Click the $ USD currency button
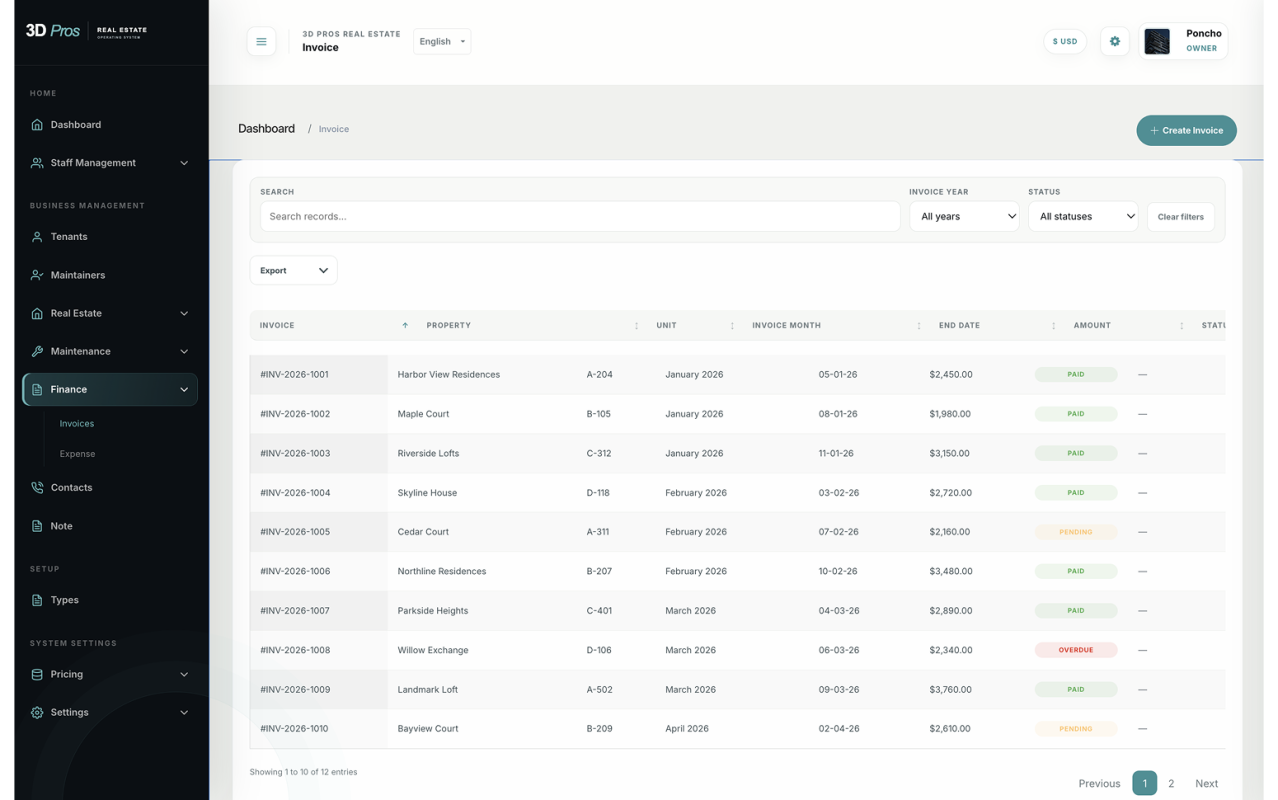Viewport: 1278px width, 800px height. [x=1065, y=41]
